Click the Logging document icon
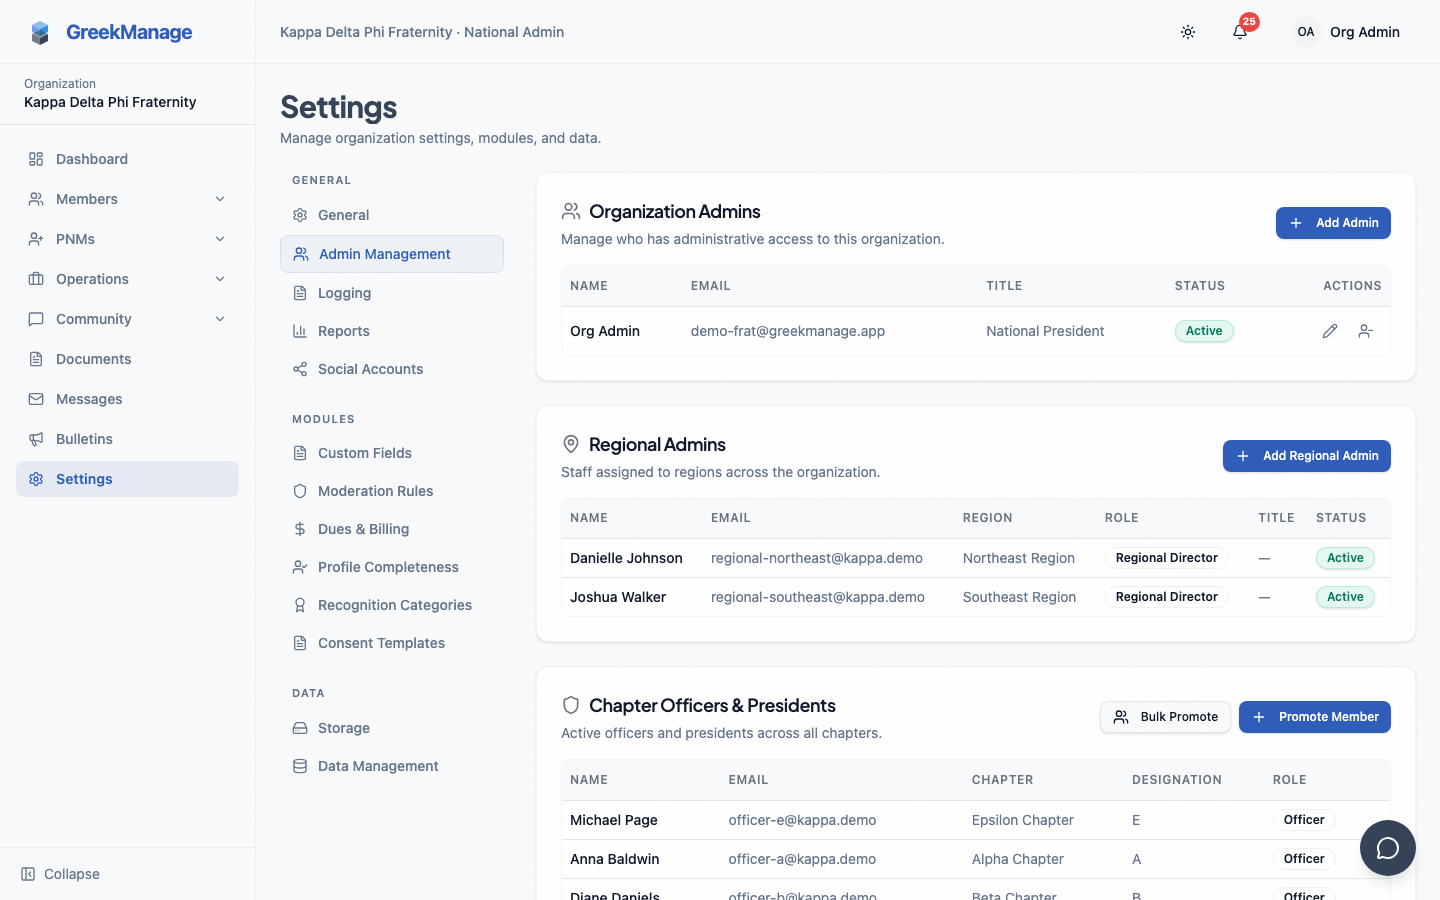The height and width of the screenshot is (900, 1440). pyautogui.click(x=300, y=293)
